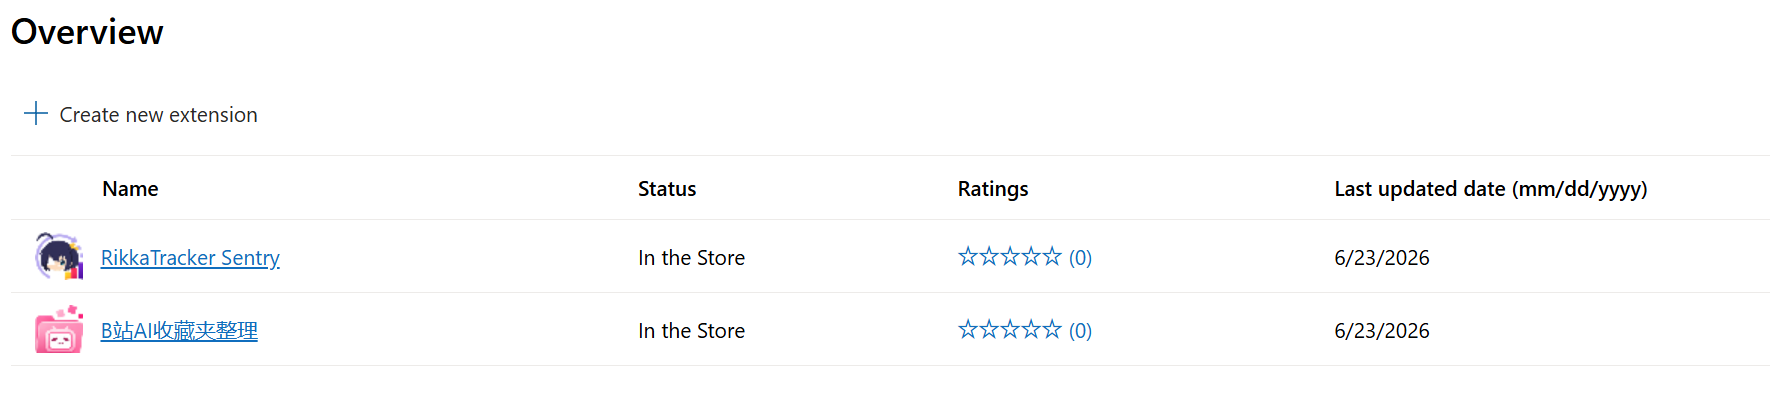1770x410 pixels.
Task: Click the Status column header
Action: pos(667,189)
